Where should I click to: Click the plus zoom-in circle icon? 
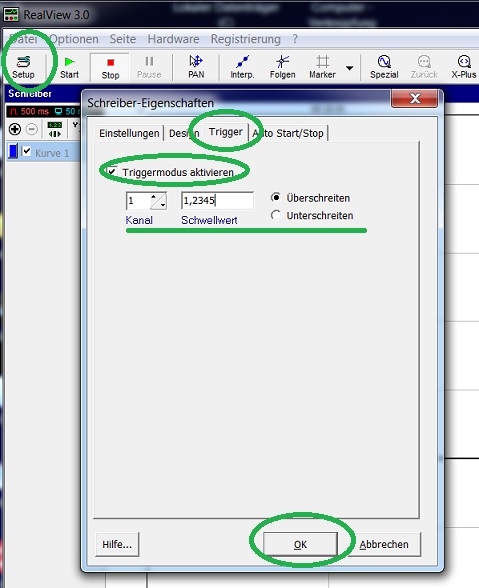[x=15, y=129]
